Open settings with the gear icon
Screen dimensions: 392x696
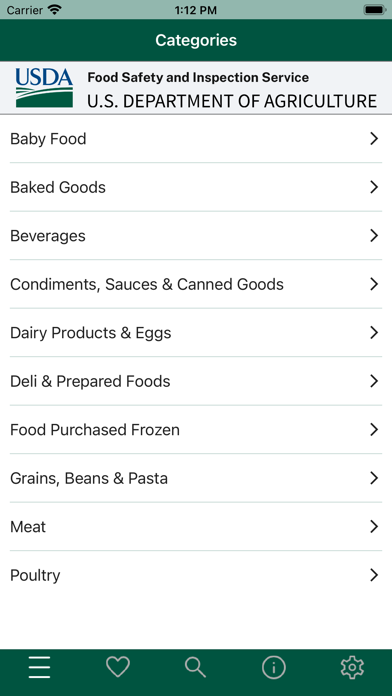(x=352, y=667)
